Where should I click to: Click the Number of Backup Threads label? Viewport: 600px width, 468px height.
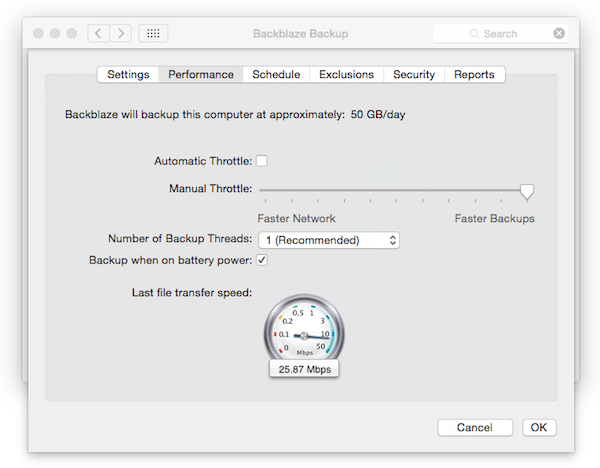(180, 239)
